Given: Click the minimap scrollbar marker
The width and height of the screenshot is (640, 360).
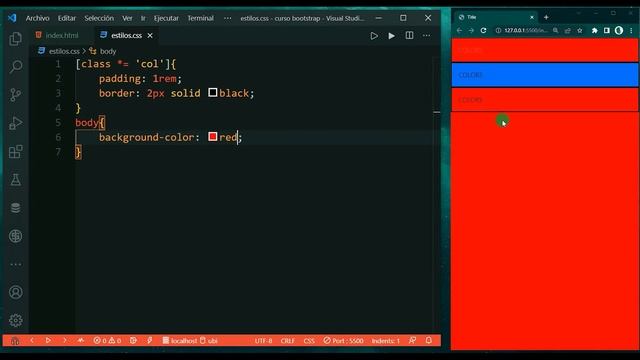Looking at the screenshot, I should tap(437, 111).
